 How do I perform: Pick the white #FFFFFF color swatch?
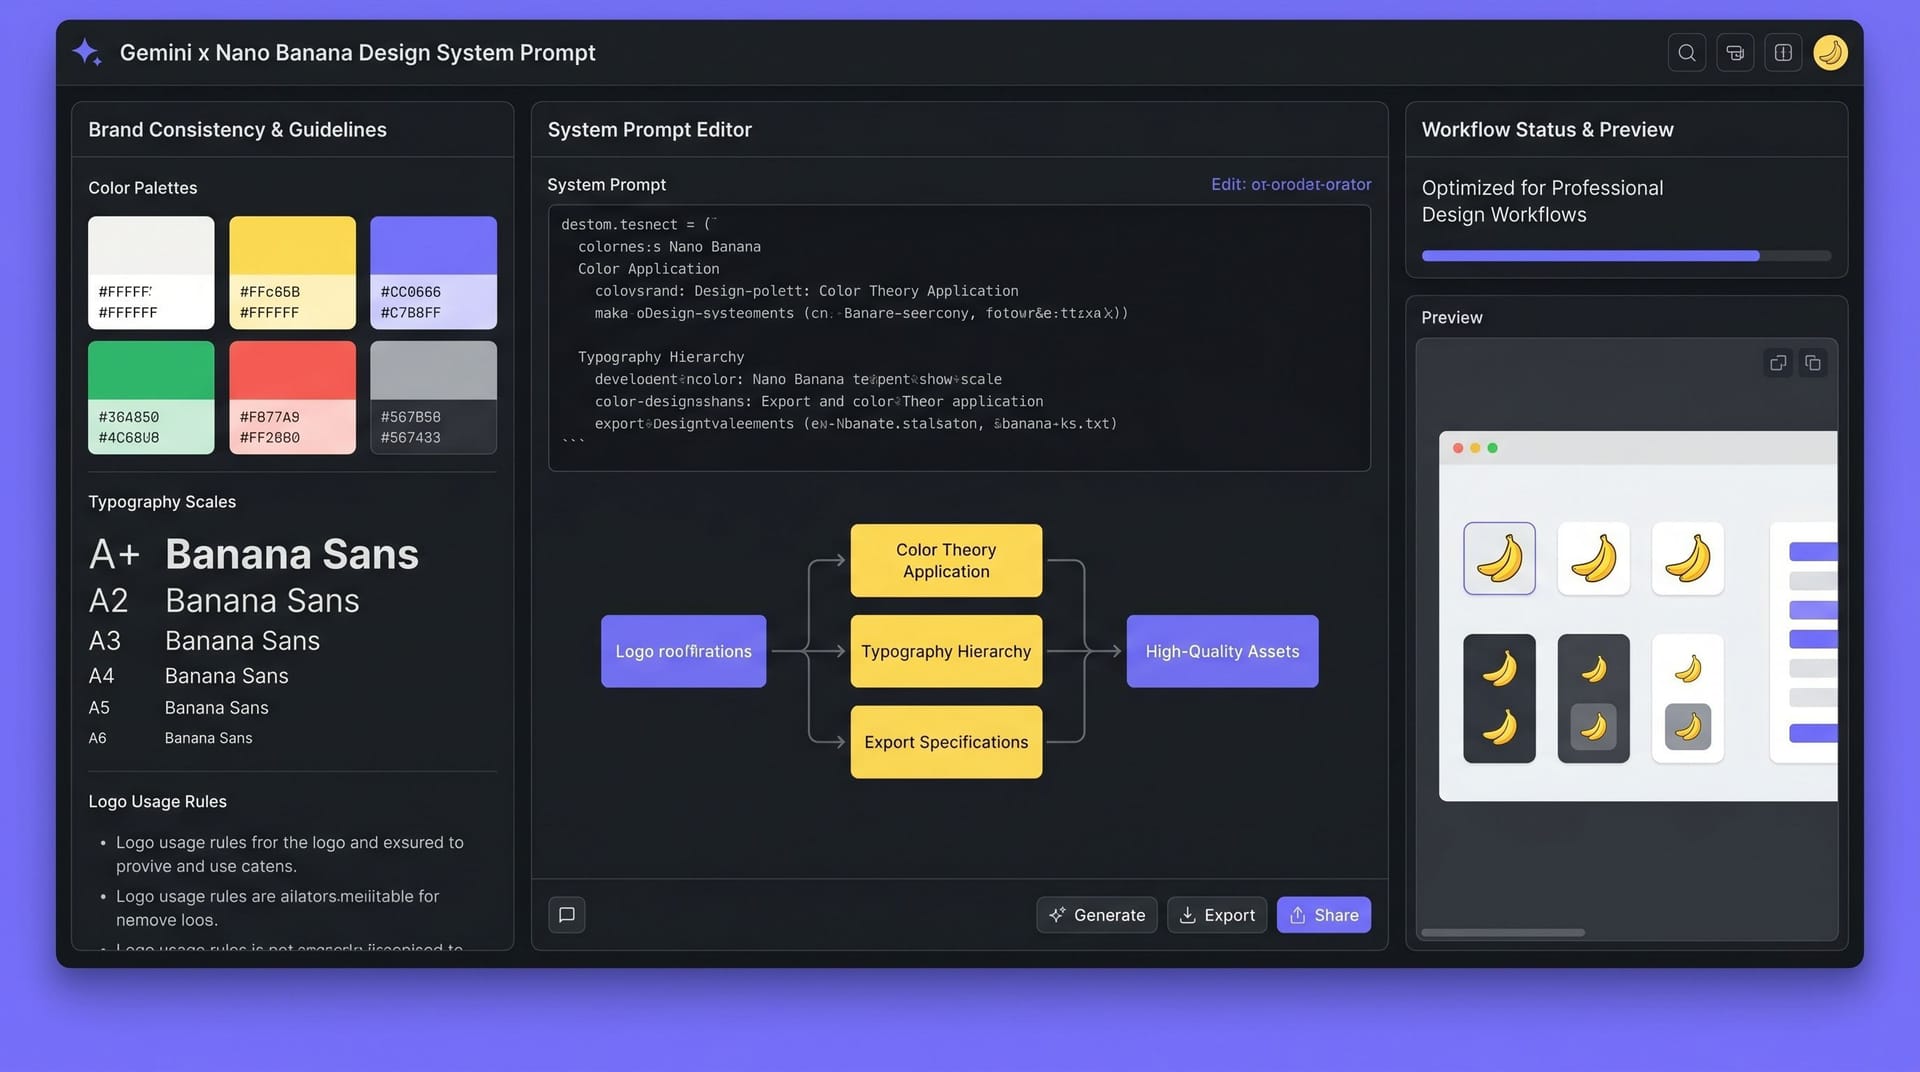(x=151, y=272)
